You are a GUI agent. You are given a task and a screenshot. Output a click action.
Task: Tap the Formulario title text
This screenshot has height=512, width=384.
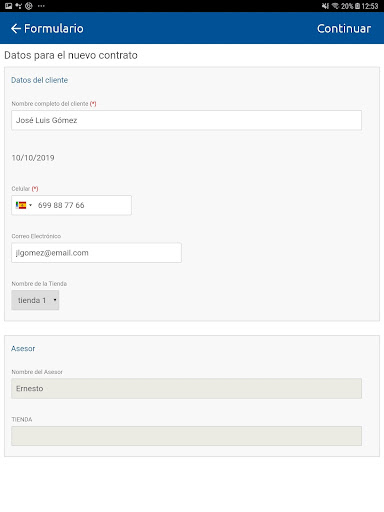[x=54, y=29]
